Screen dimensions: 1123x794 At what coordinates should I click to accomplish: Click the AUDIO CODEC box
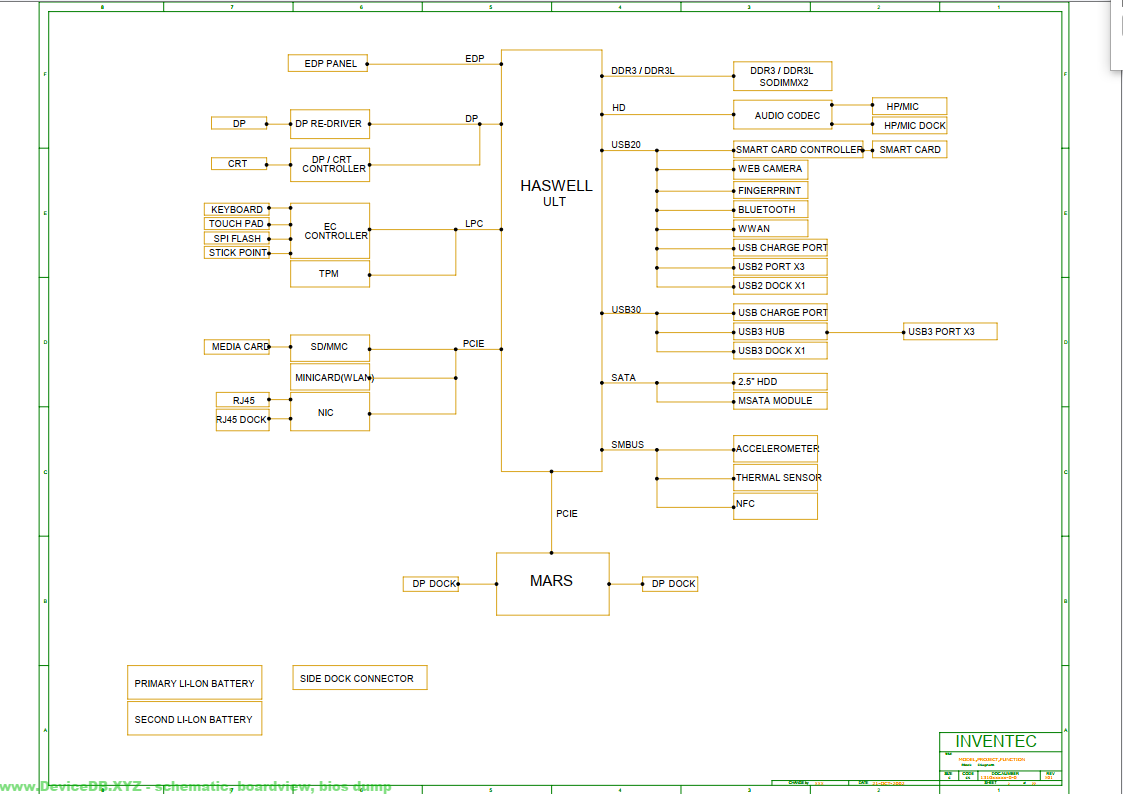coord(782,115)
